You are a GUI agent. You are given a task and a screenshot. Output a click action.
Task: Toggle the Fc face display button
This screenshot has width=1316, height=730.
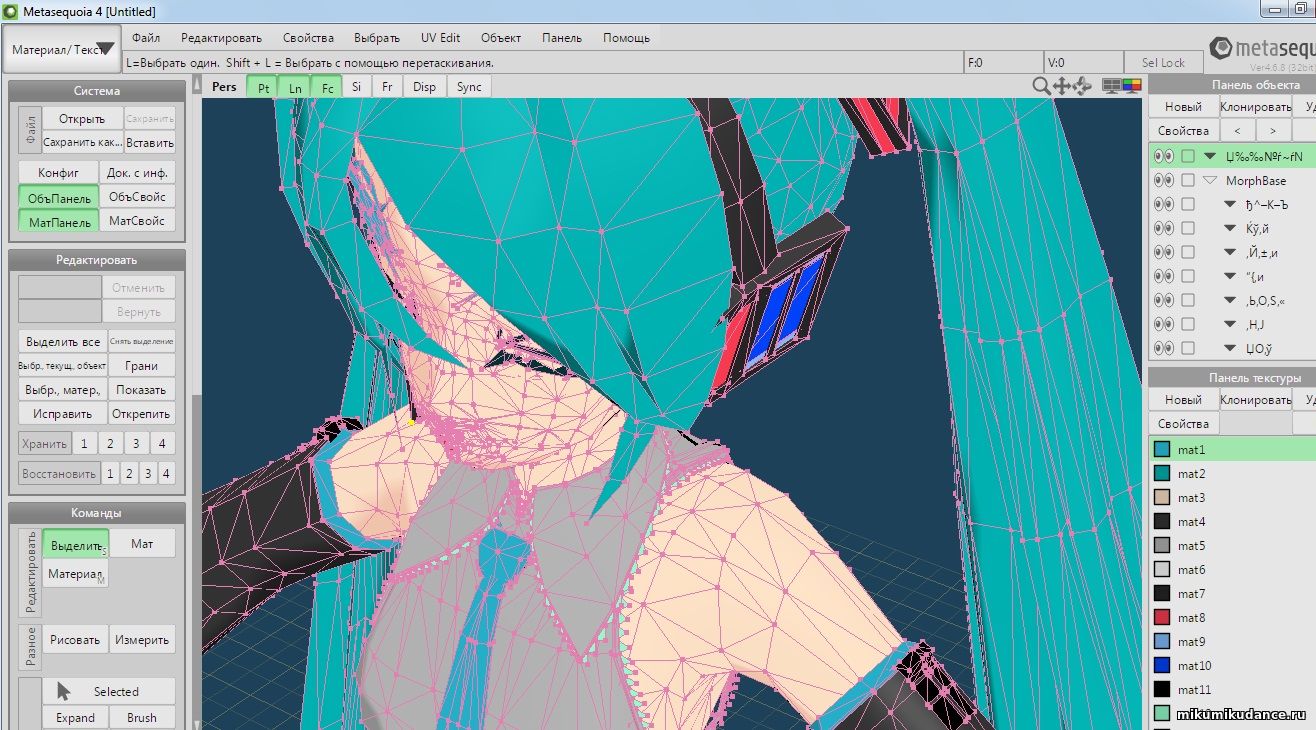326,87
